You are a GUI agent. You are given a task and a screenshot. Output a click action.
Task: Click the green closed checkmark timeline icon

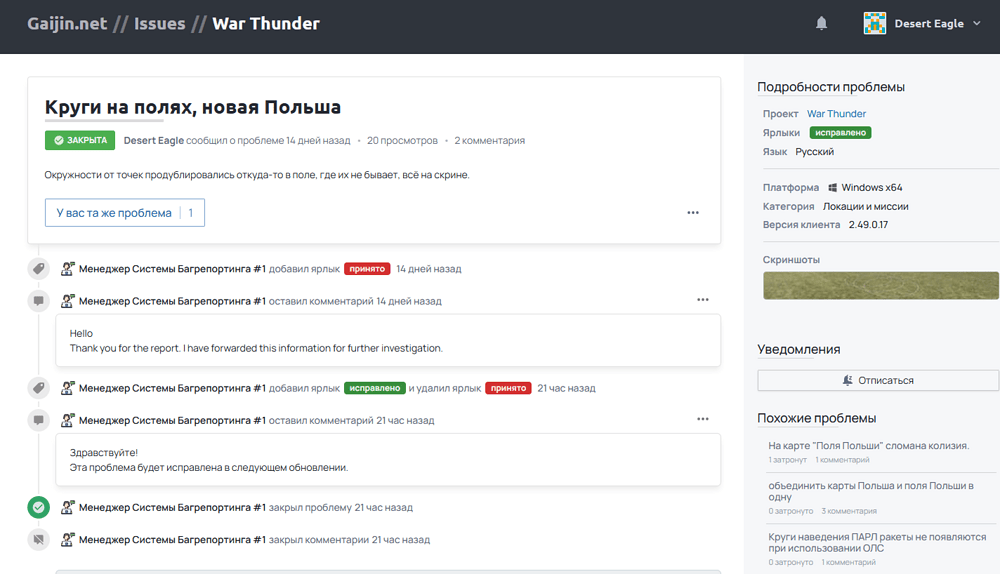point(38,508)
